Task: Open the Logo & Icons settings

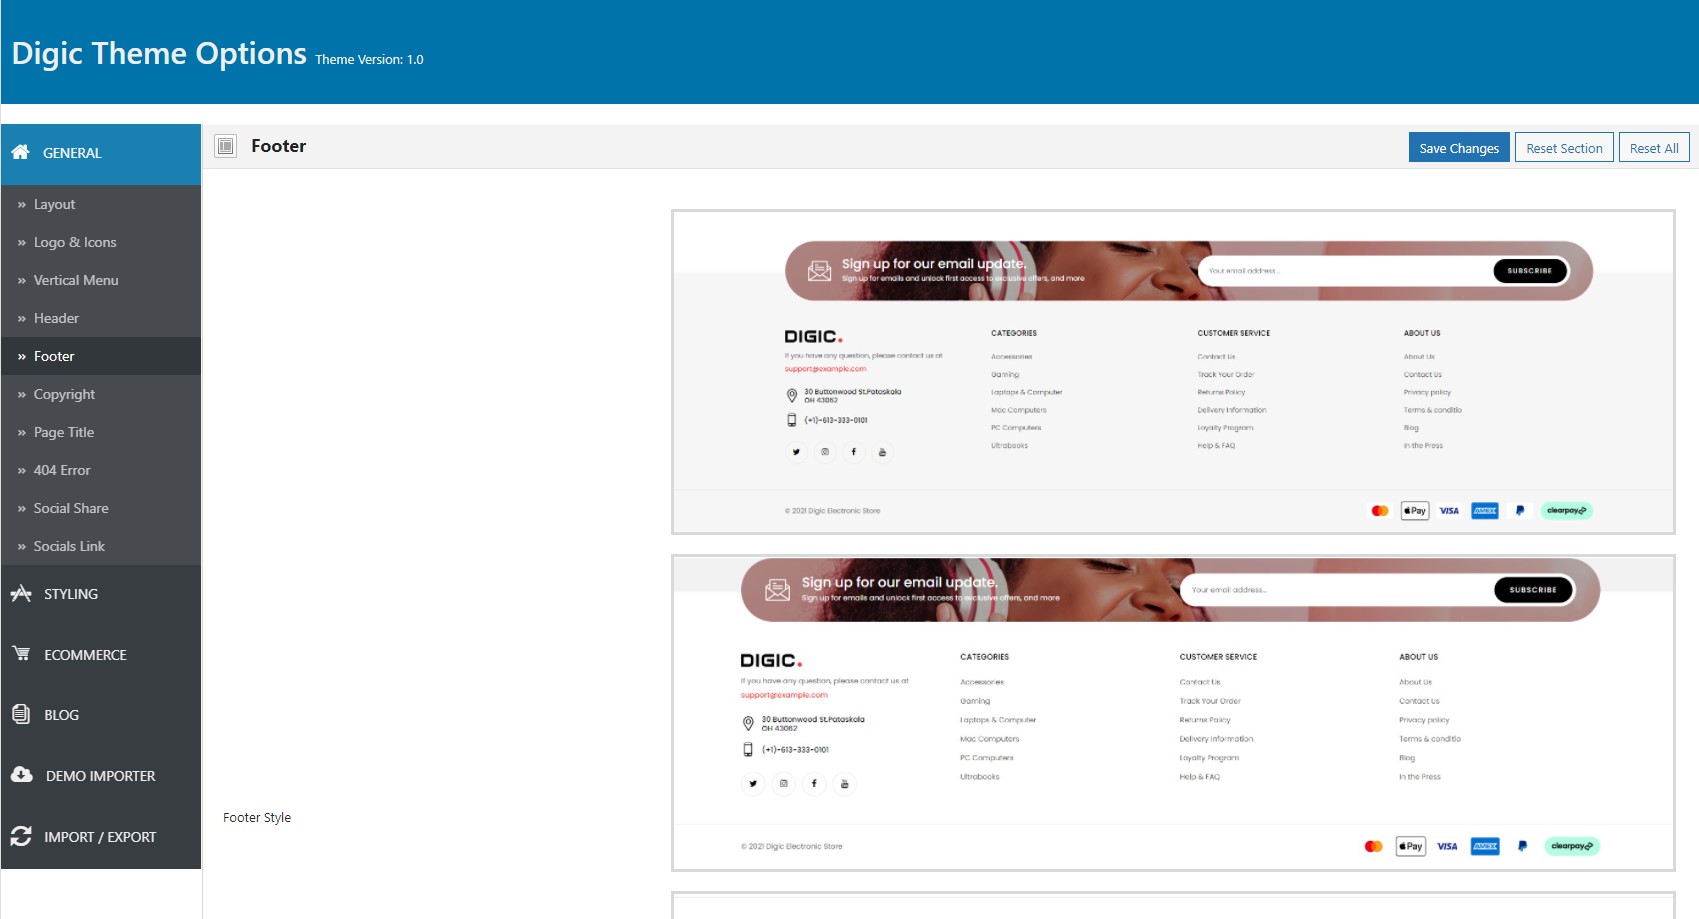Action: tap(101, 242)
